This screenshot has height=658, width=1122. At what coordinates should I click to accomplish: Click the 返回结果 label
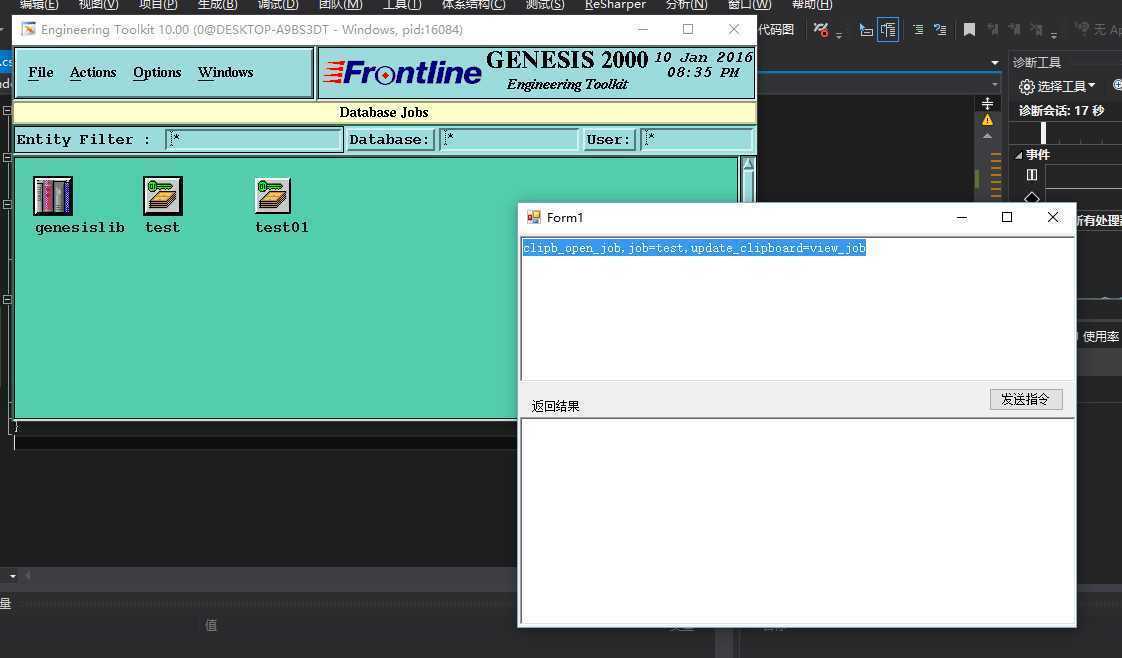point(555,406)
